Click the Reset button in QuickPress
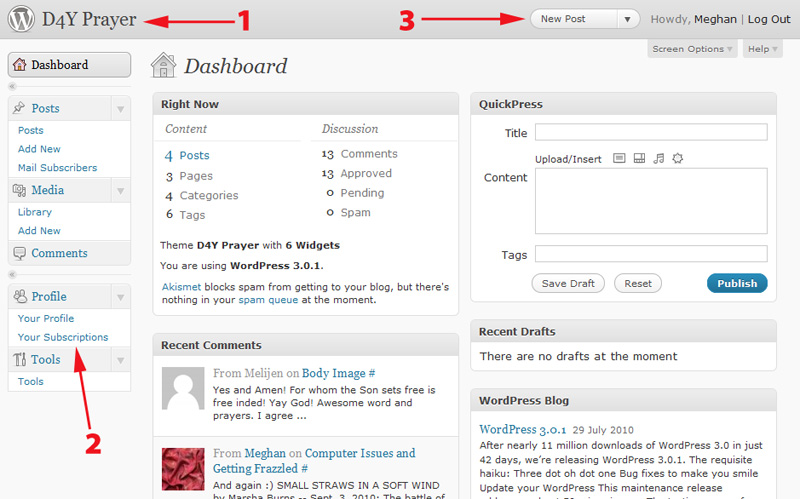Viewport: 800px width, 499px height. [x=638, y=283]
